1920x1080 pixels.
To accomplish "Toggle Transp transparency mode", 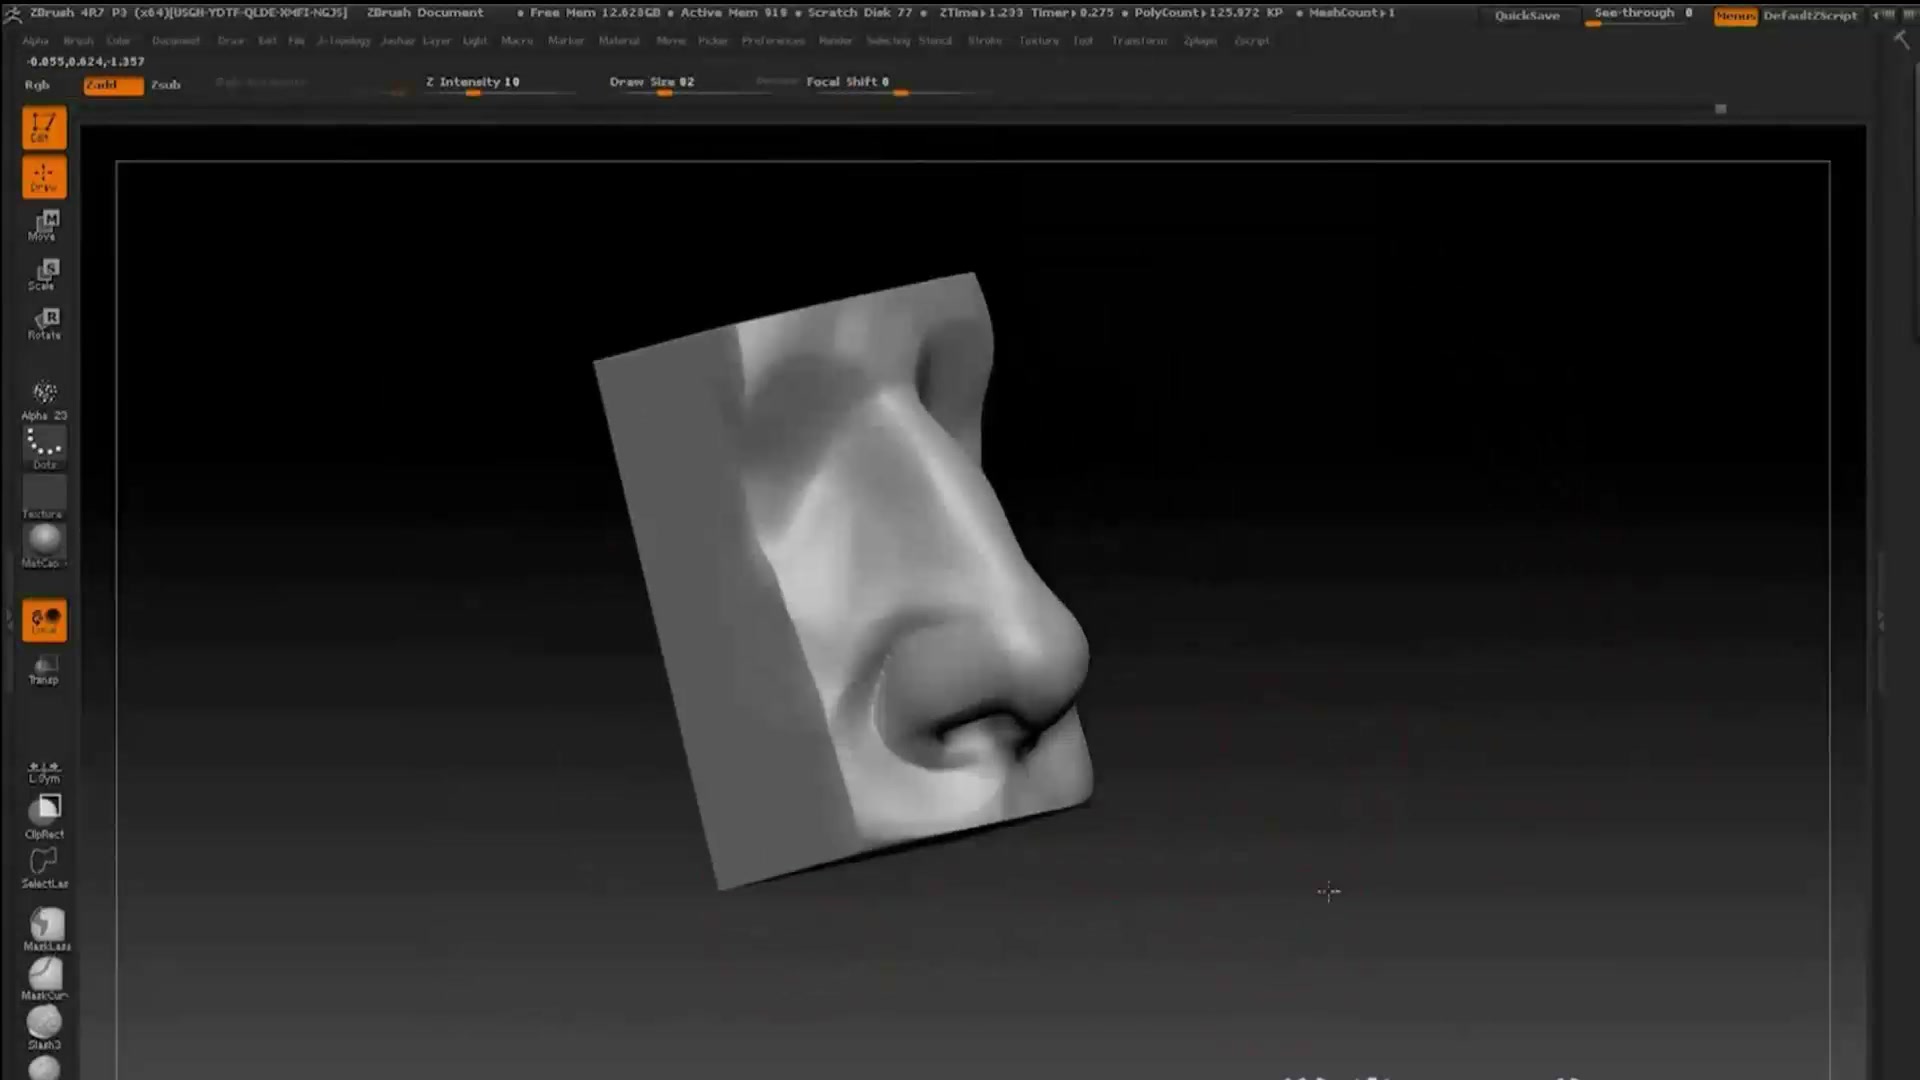I will tap(43, 668).
